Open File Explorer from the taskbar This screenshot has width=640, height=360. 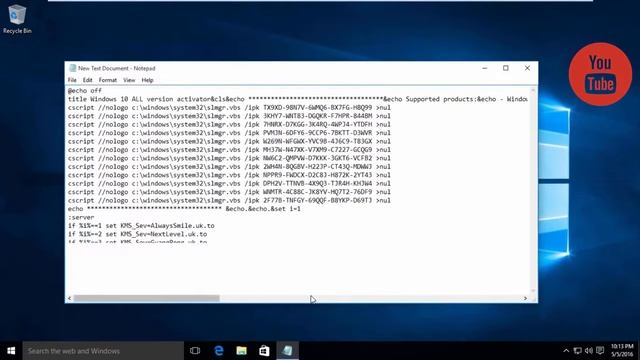point(242,351)
